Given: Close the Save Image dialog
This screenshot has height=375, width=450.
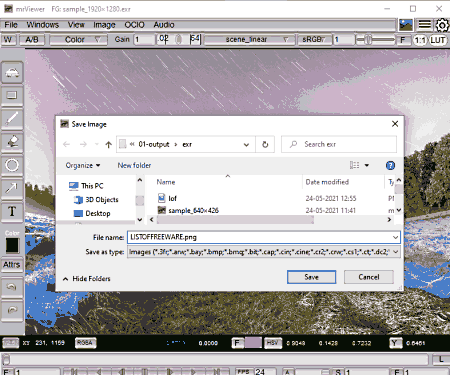Looking at the screenshot, I should 395,124.
